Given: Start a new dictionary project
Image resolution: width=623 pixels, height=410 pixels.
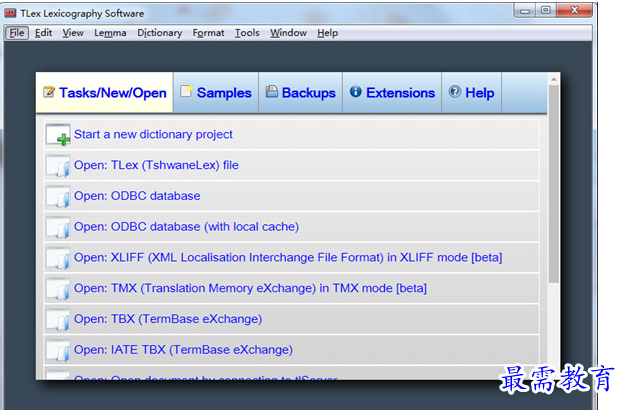Looking at the screenshot, I should tap(153, 135).
